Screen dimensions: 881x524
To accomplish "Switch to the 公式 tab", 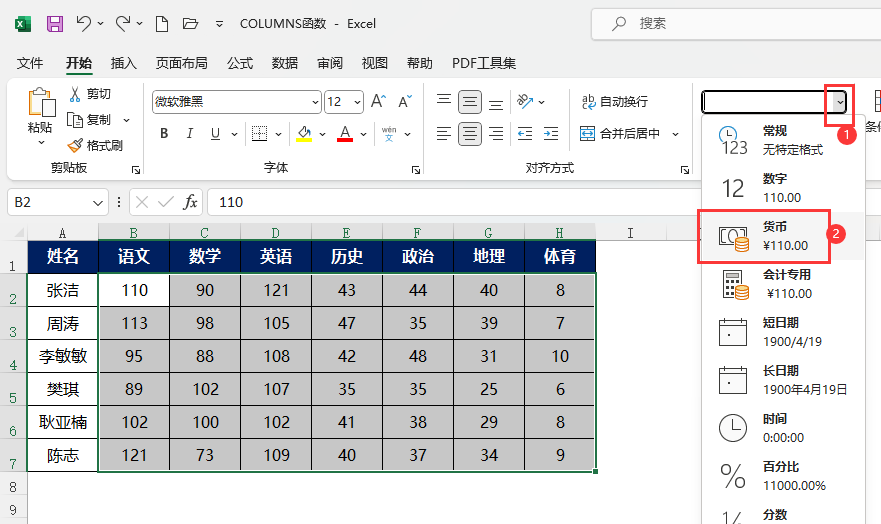I will tap(240, 63).
